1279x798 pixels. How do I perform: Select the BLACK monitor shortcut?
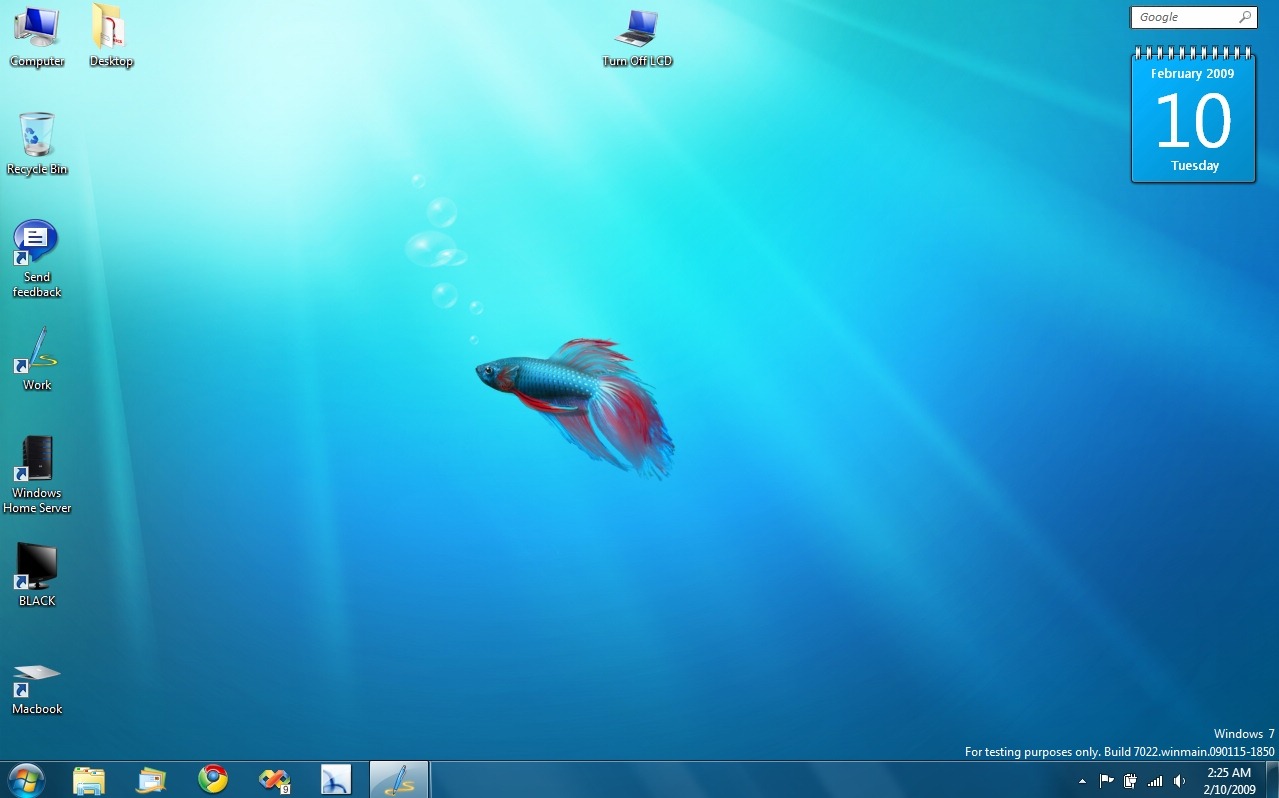(x=37, y=569)
